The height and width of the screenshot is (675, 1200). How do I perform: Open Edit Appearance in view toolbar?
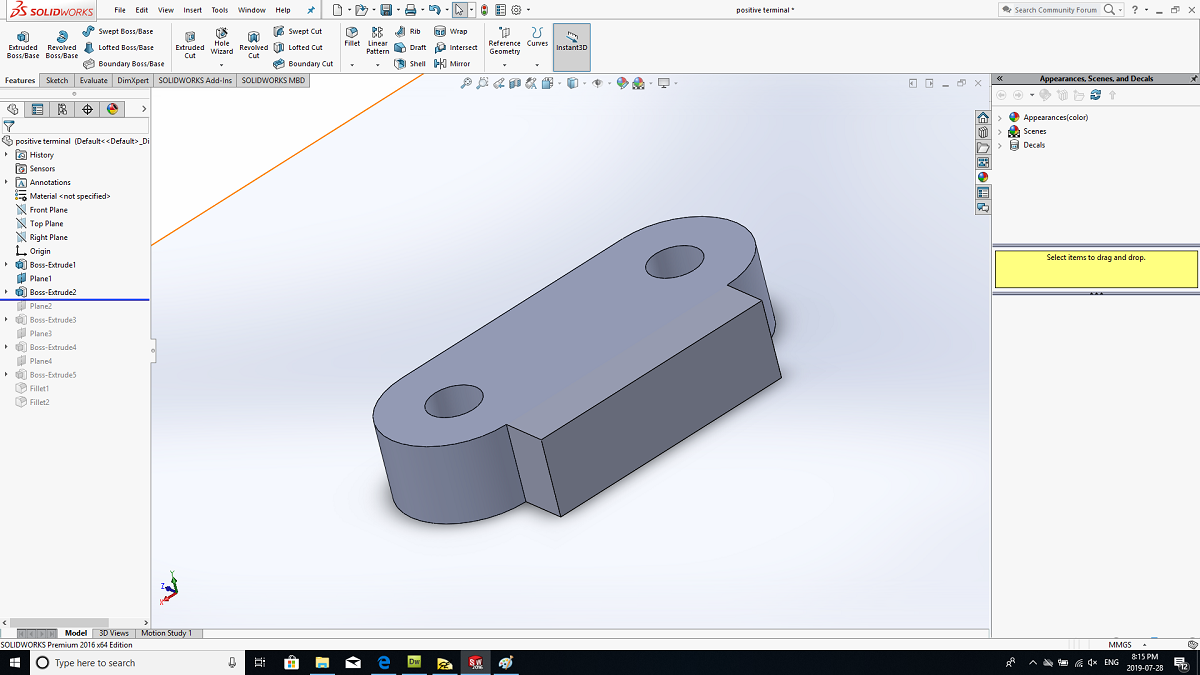pos(622,84)
